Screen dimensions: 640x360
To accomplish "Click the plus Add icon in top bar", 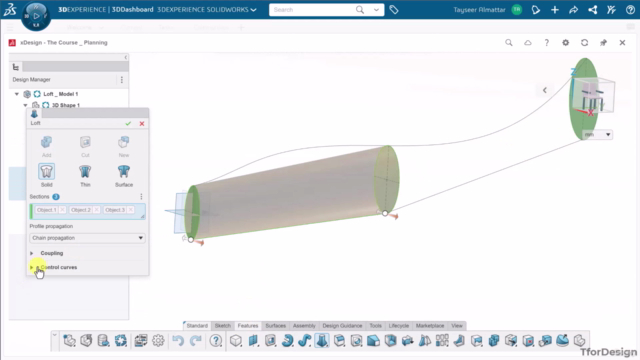I will point(555,9).
